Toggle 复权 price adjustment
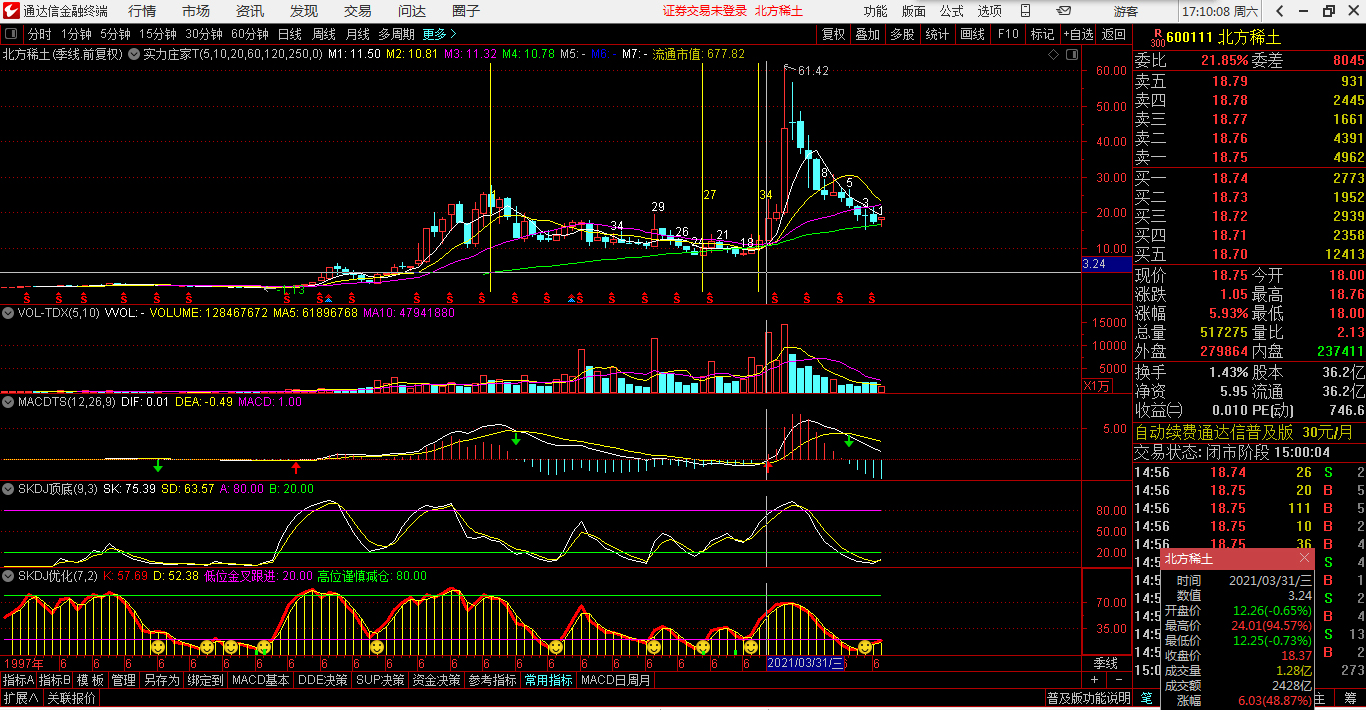The height and width of the screenshot is (710, 1366). tap(833, 34)
